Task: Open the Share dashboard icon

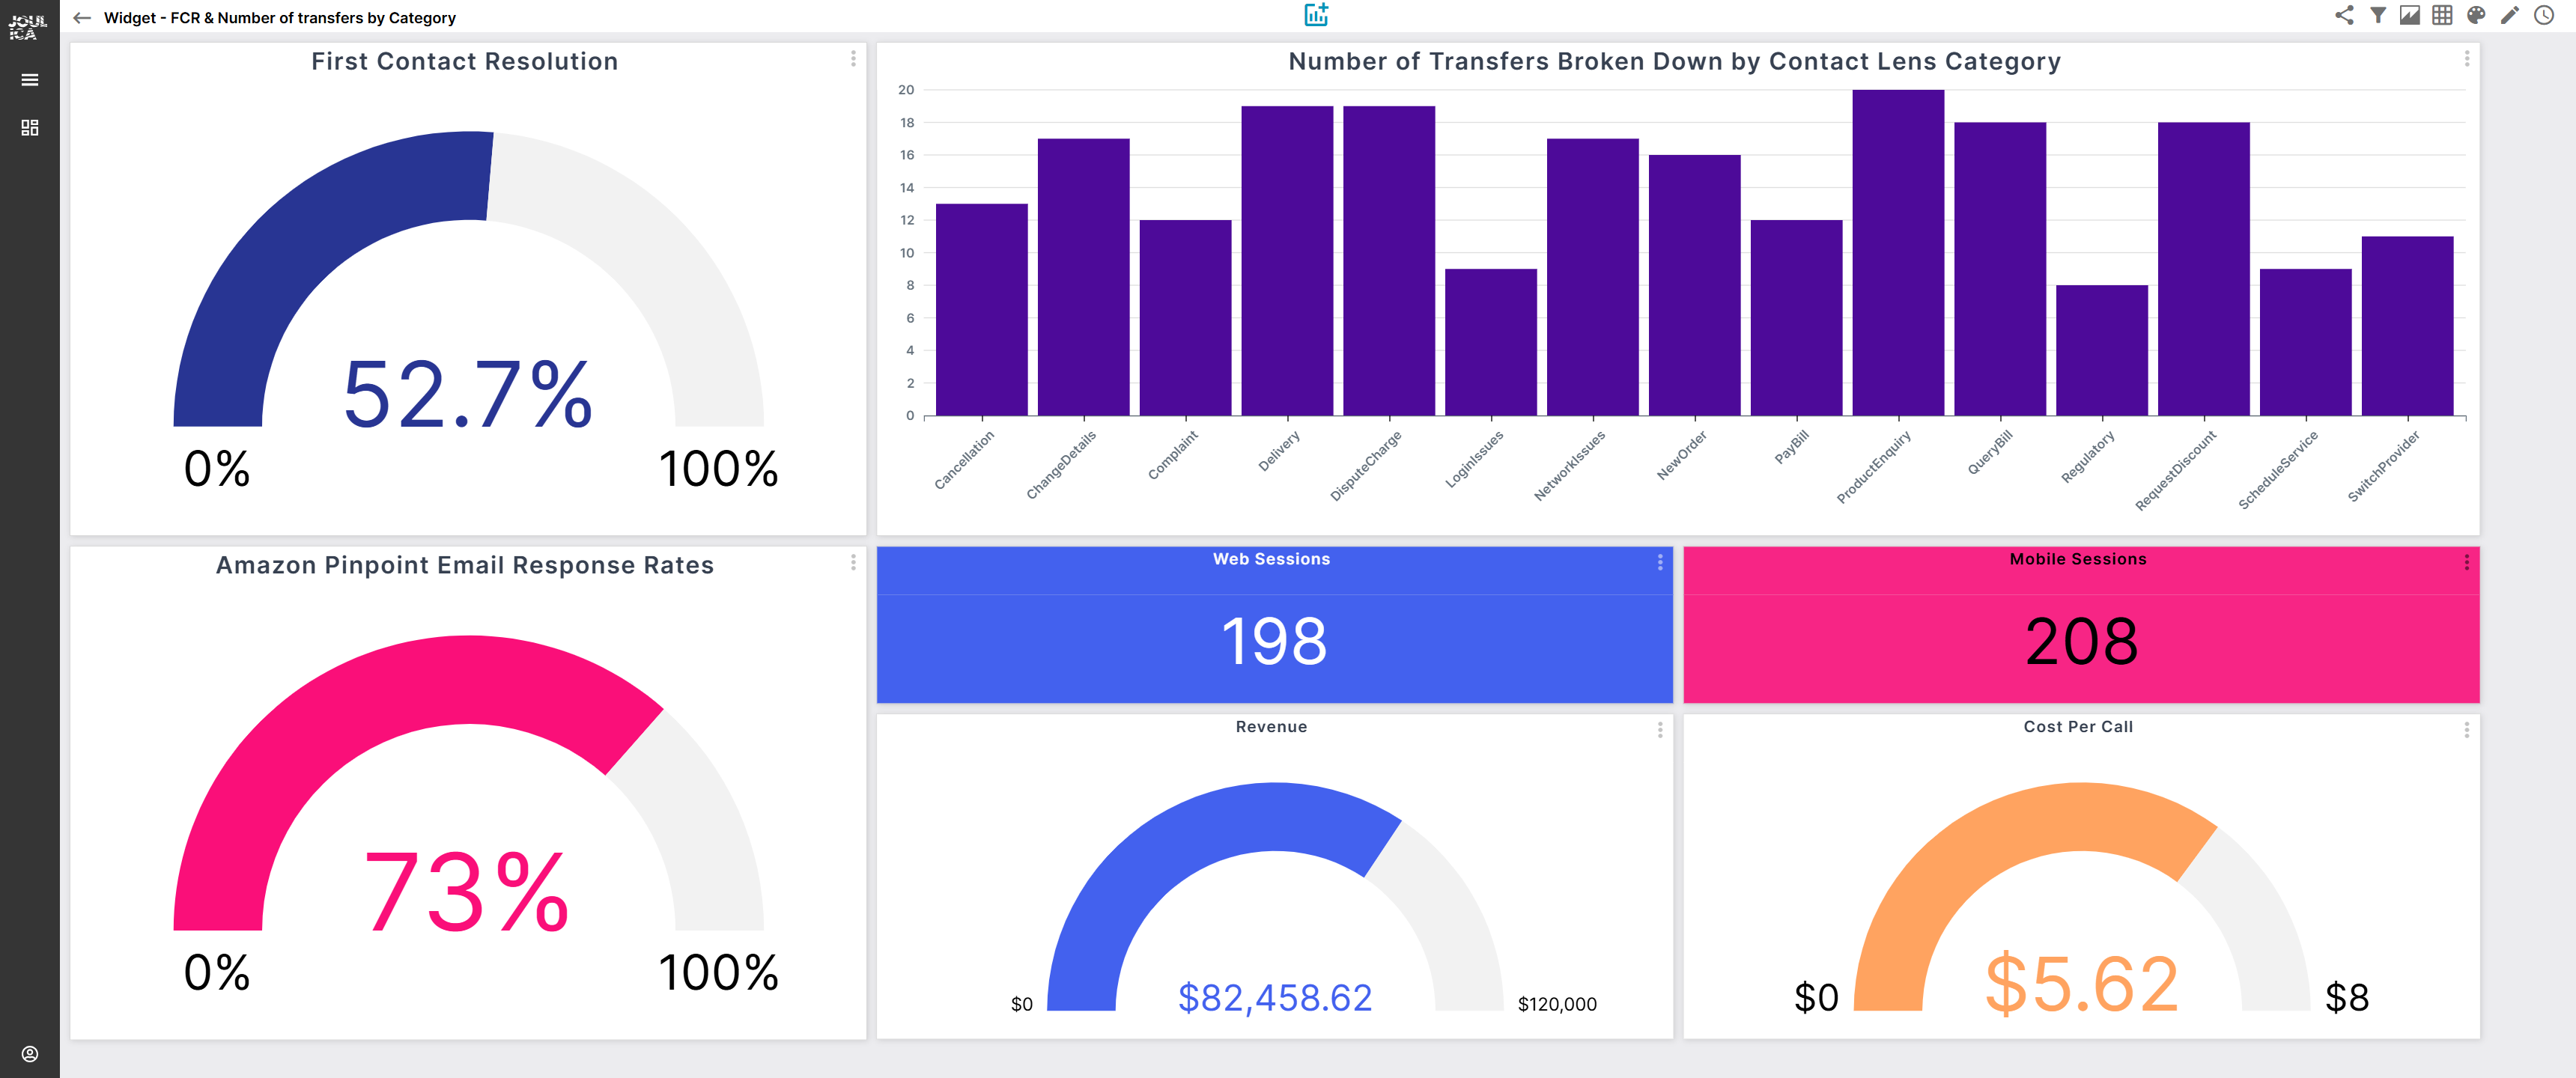Action: (2344, 15)
